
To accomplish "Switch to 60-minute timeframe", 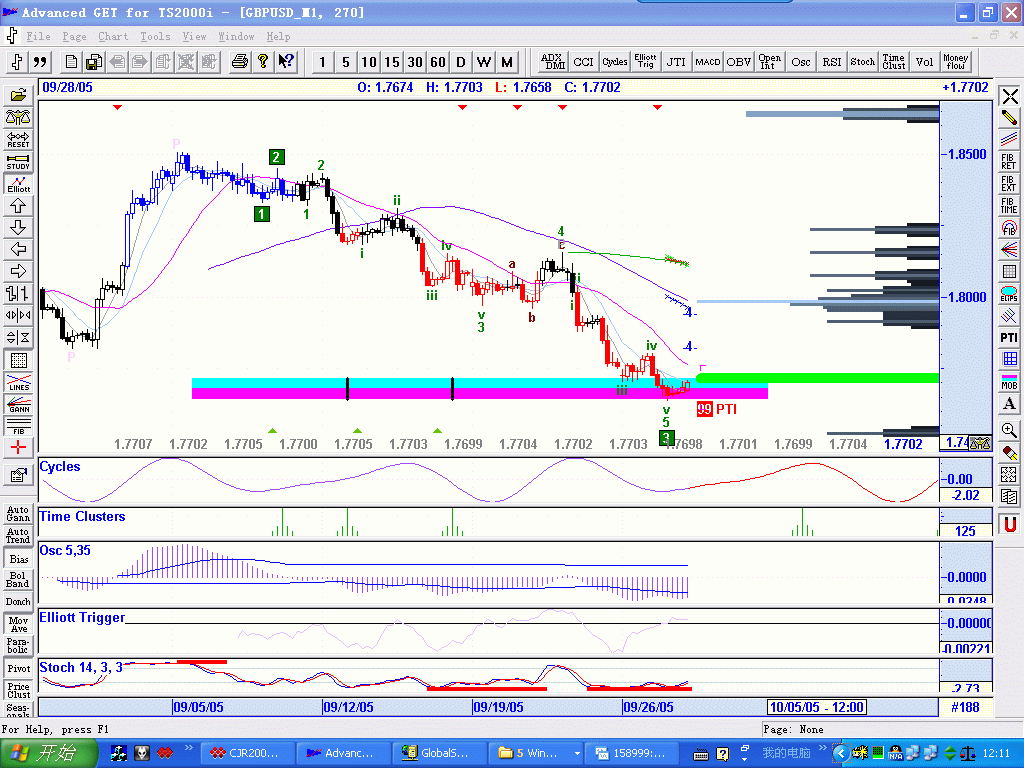I will [x=438, y=62].
